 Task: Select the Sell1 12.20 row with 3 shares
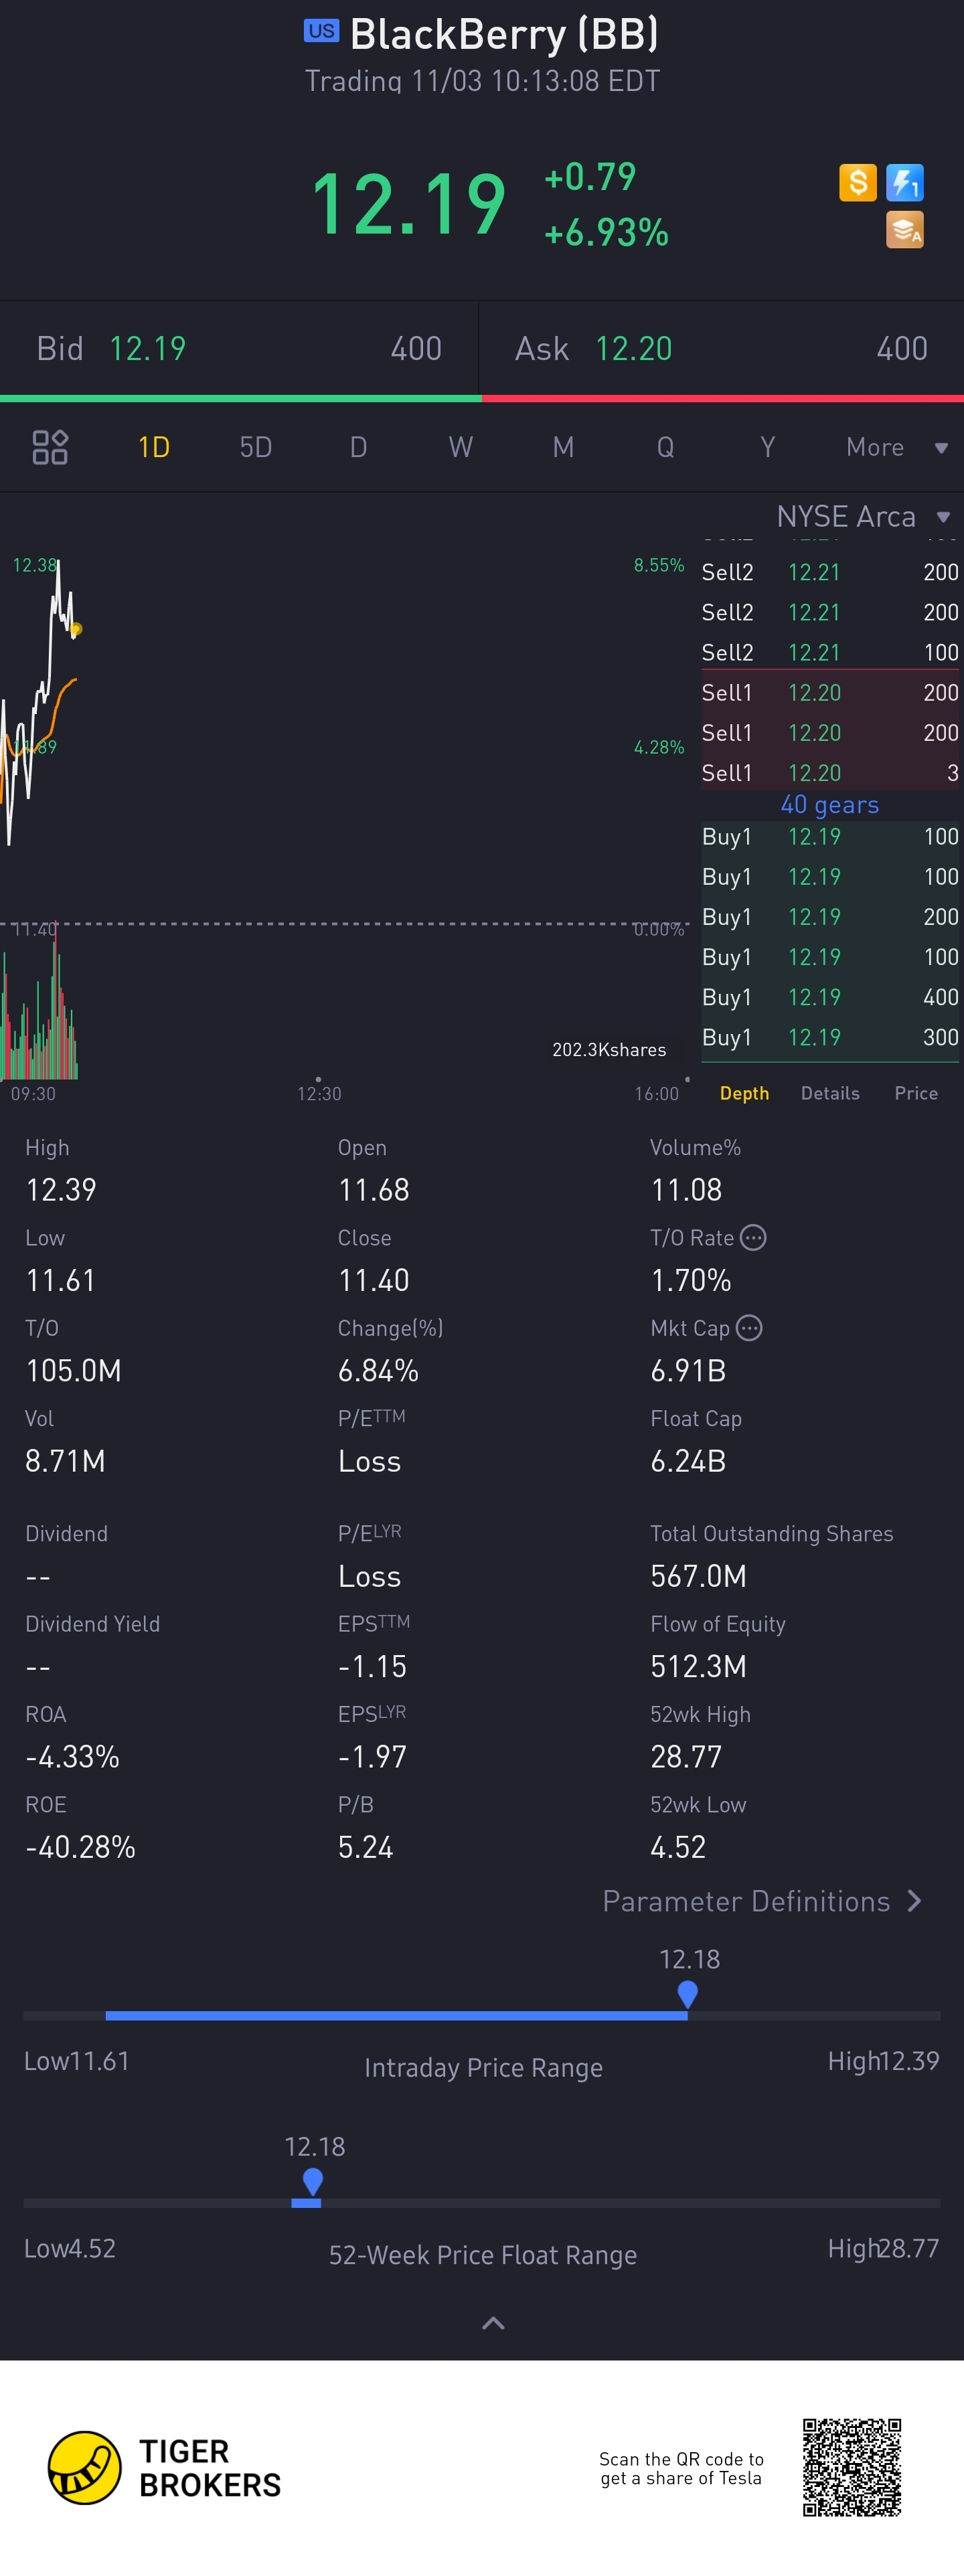[x=830, y=773]
